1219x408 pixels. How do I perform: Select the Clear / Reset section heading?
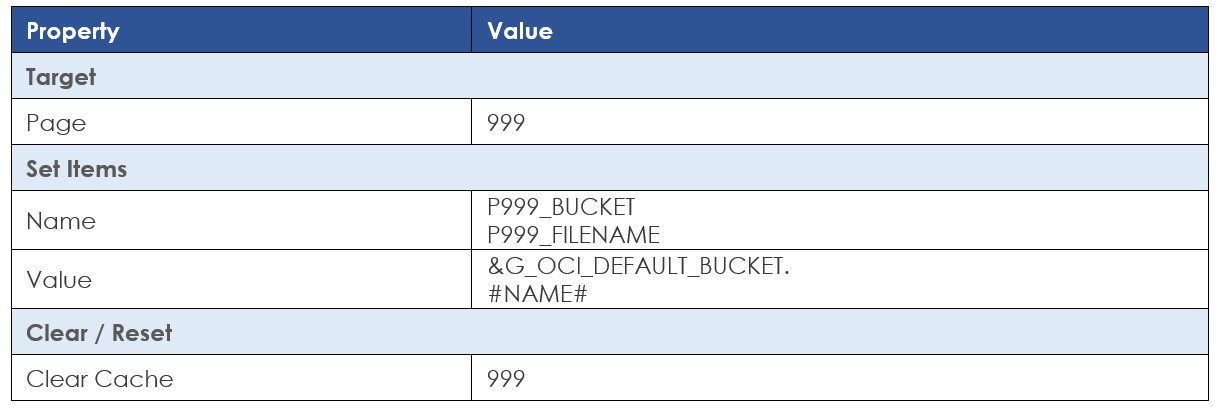99,333
